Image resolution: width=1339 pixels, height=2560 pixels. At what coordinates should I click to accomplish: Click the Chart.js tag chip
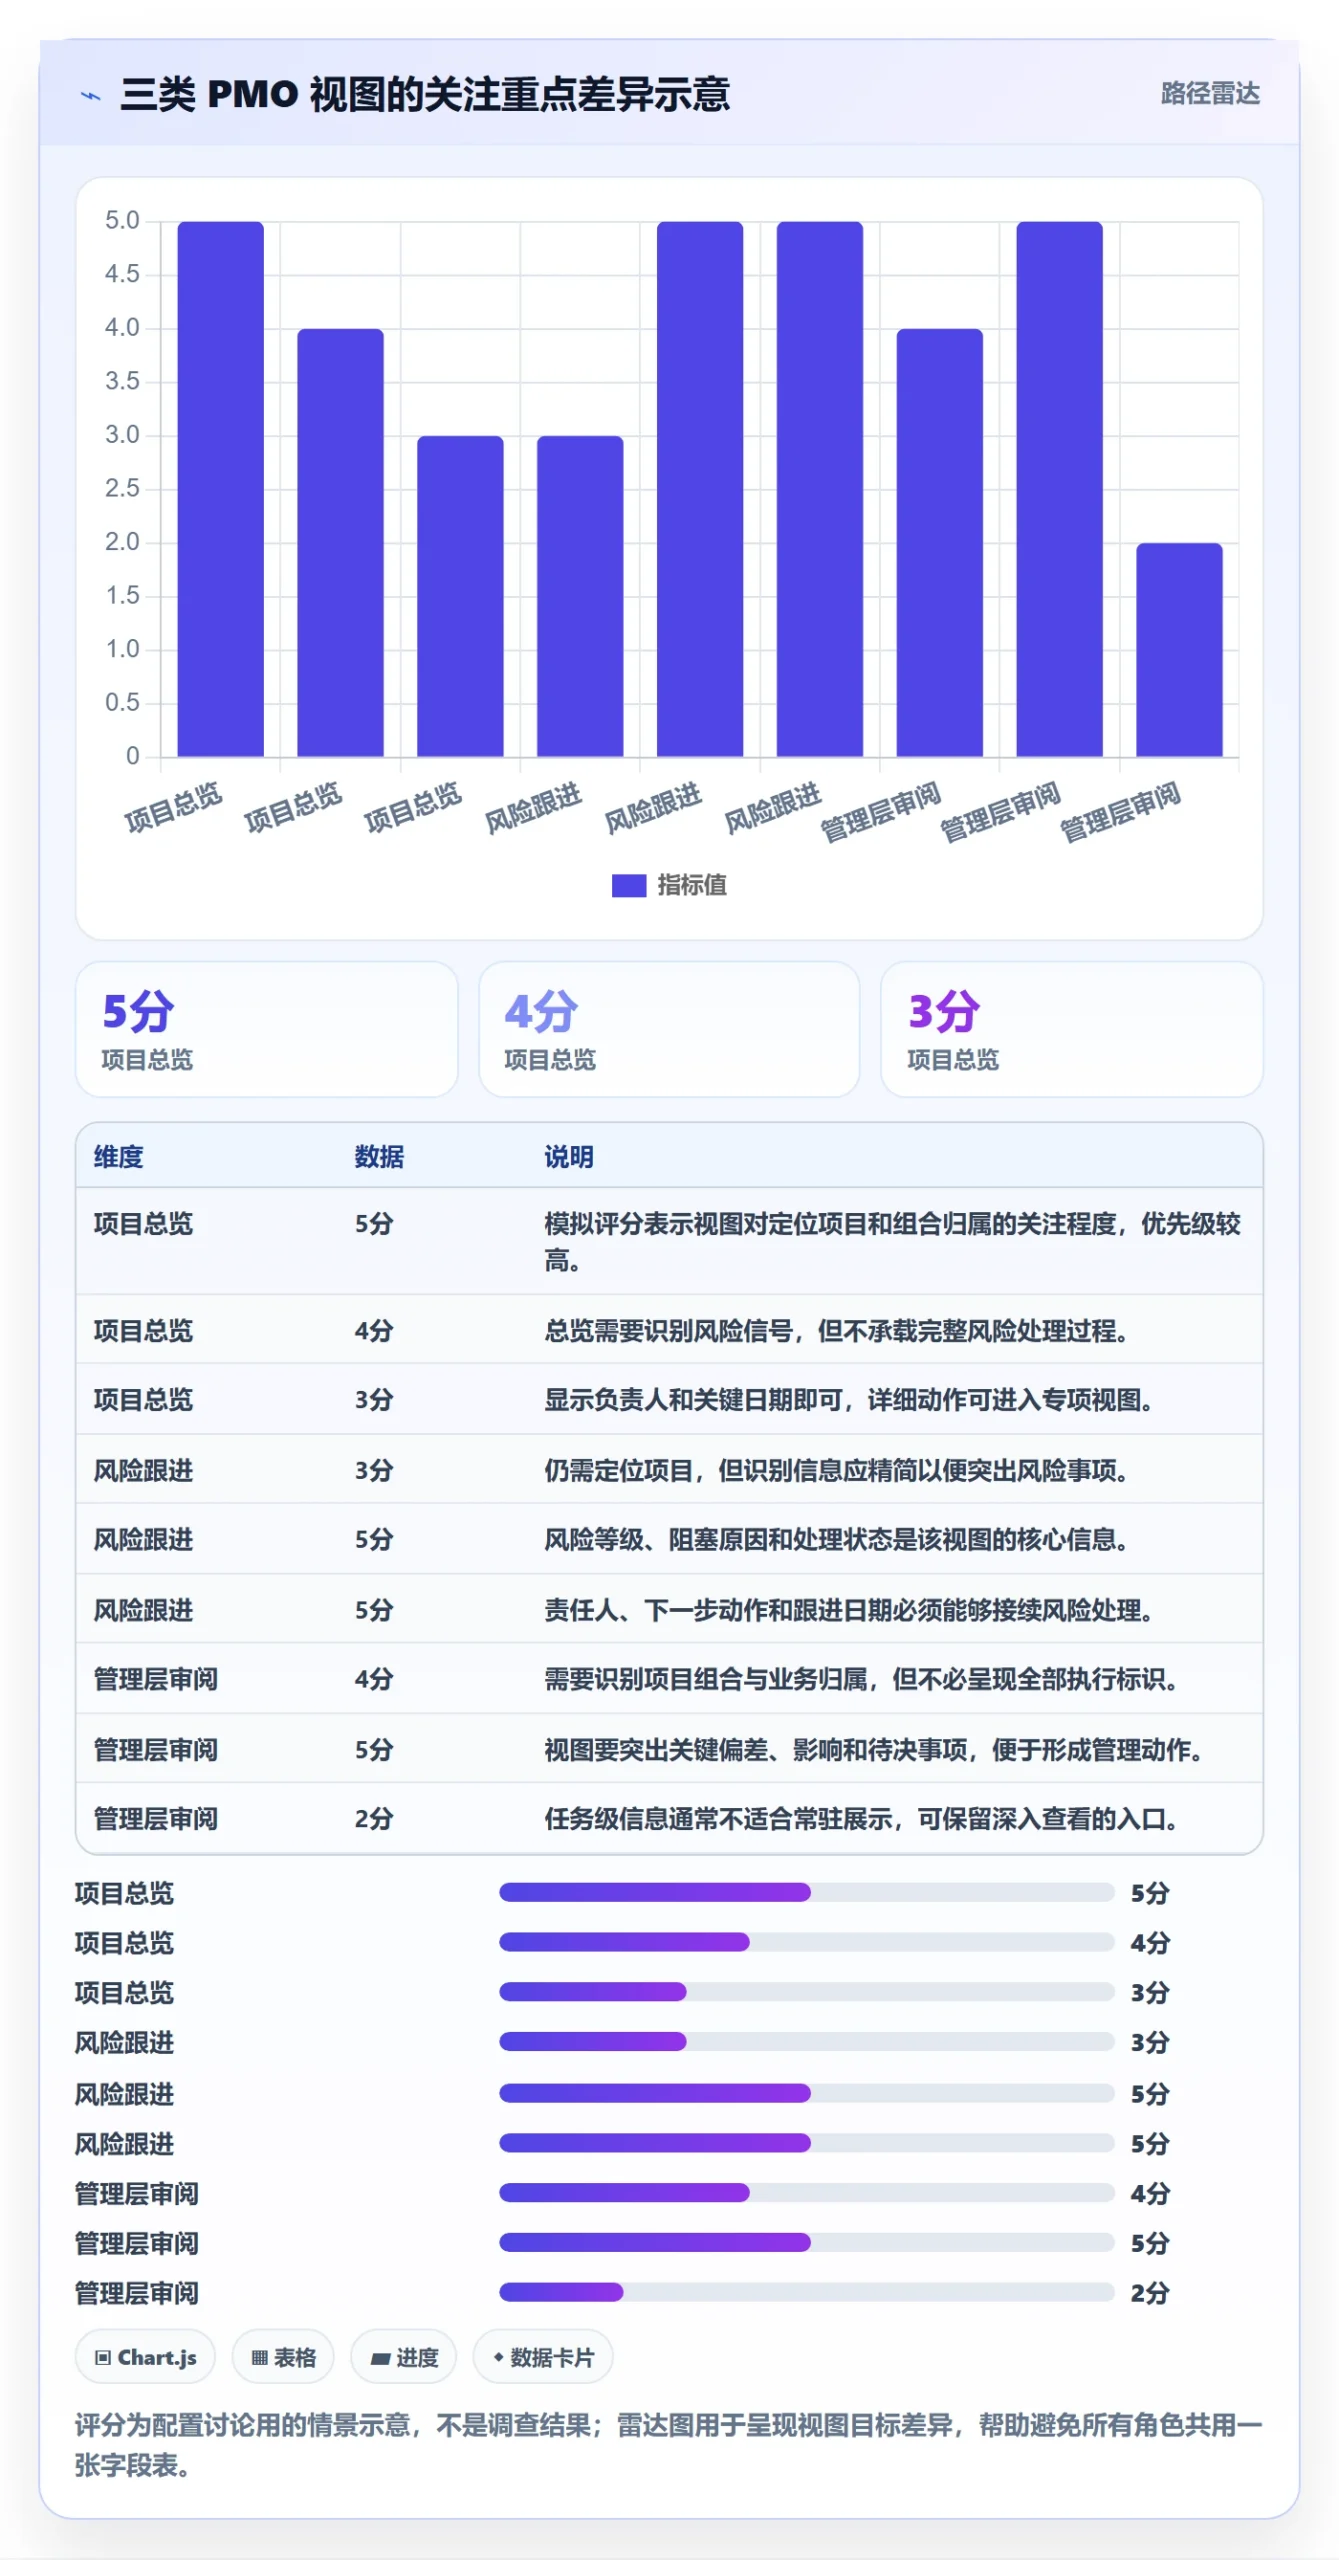(x=146, y=2358)
